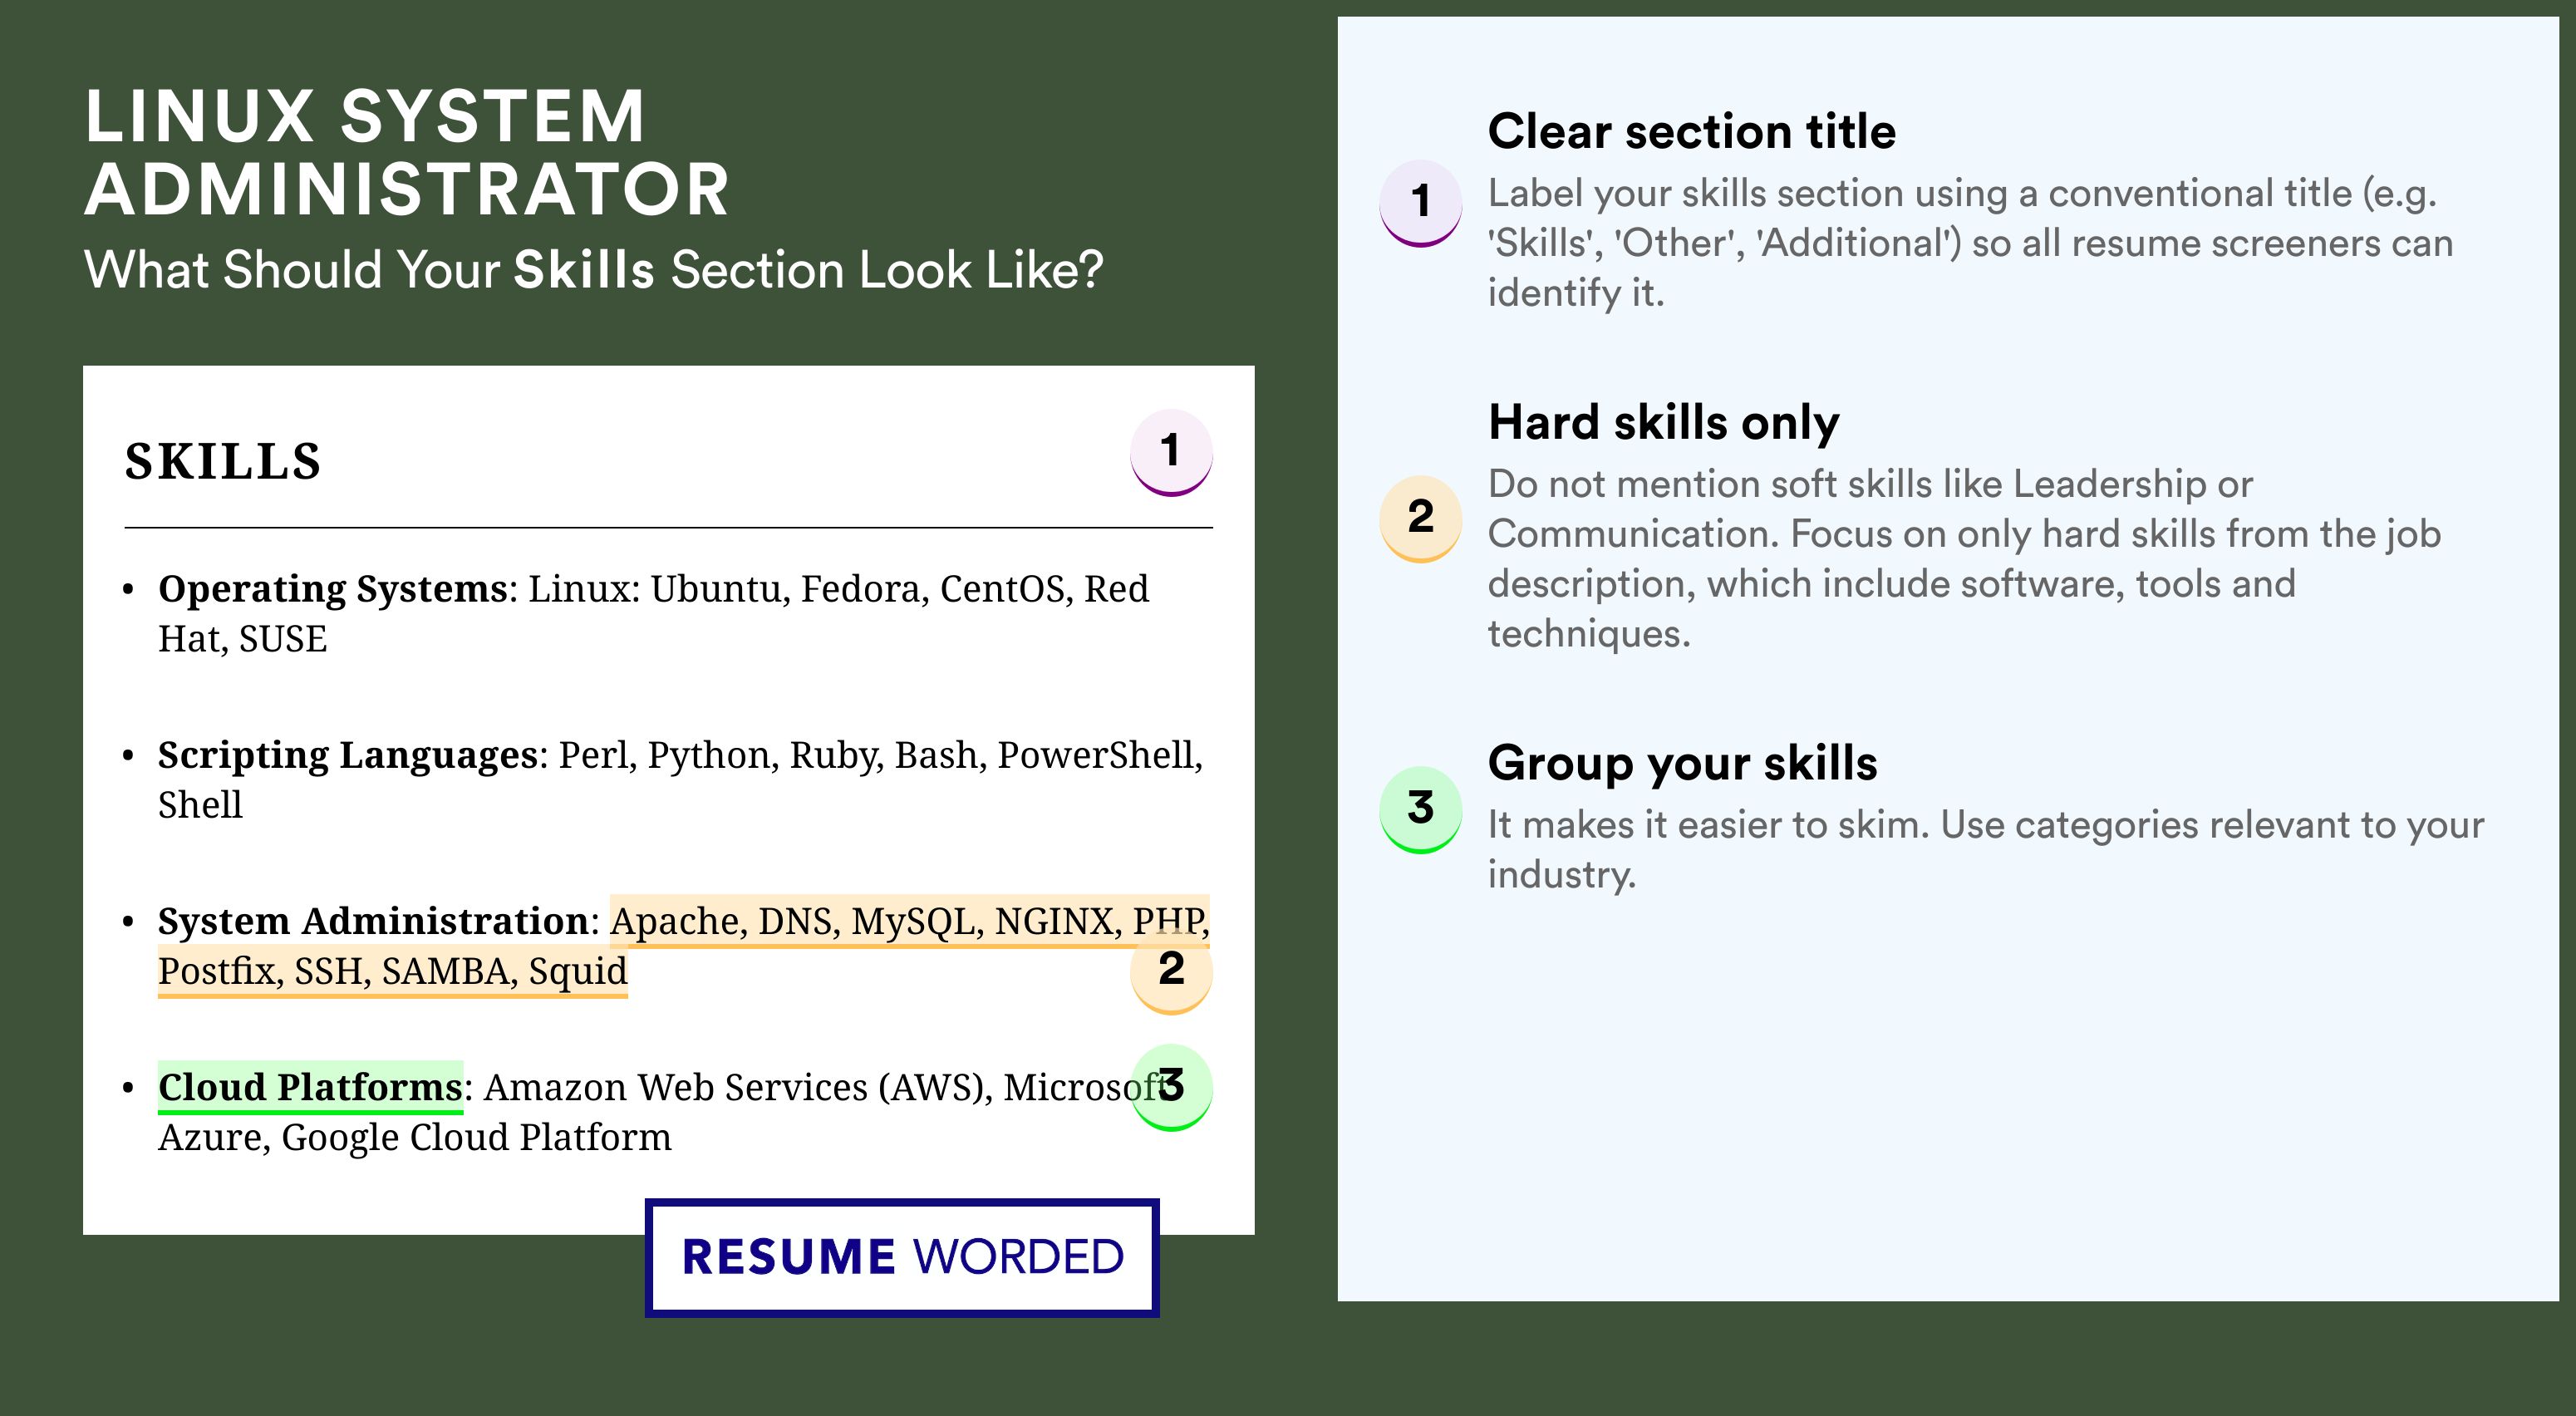
Task: Click the 'Clear section title' heading
Action: (1692, 131)
